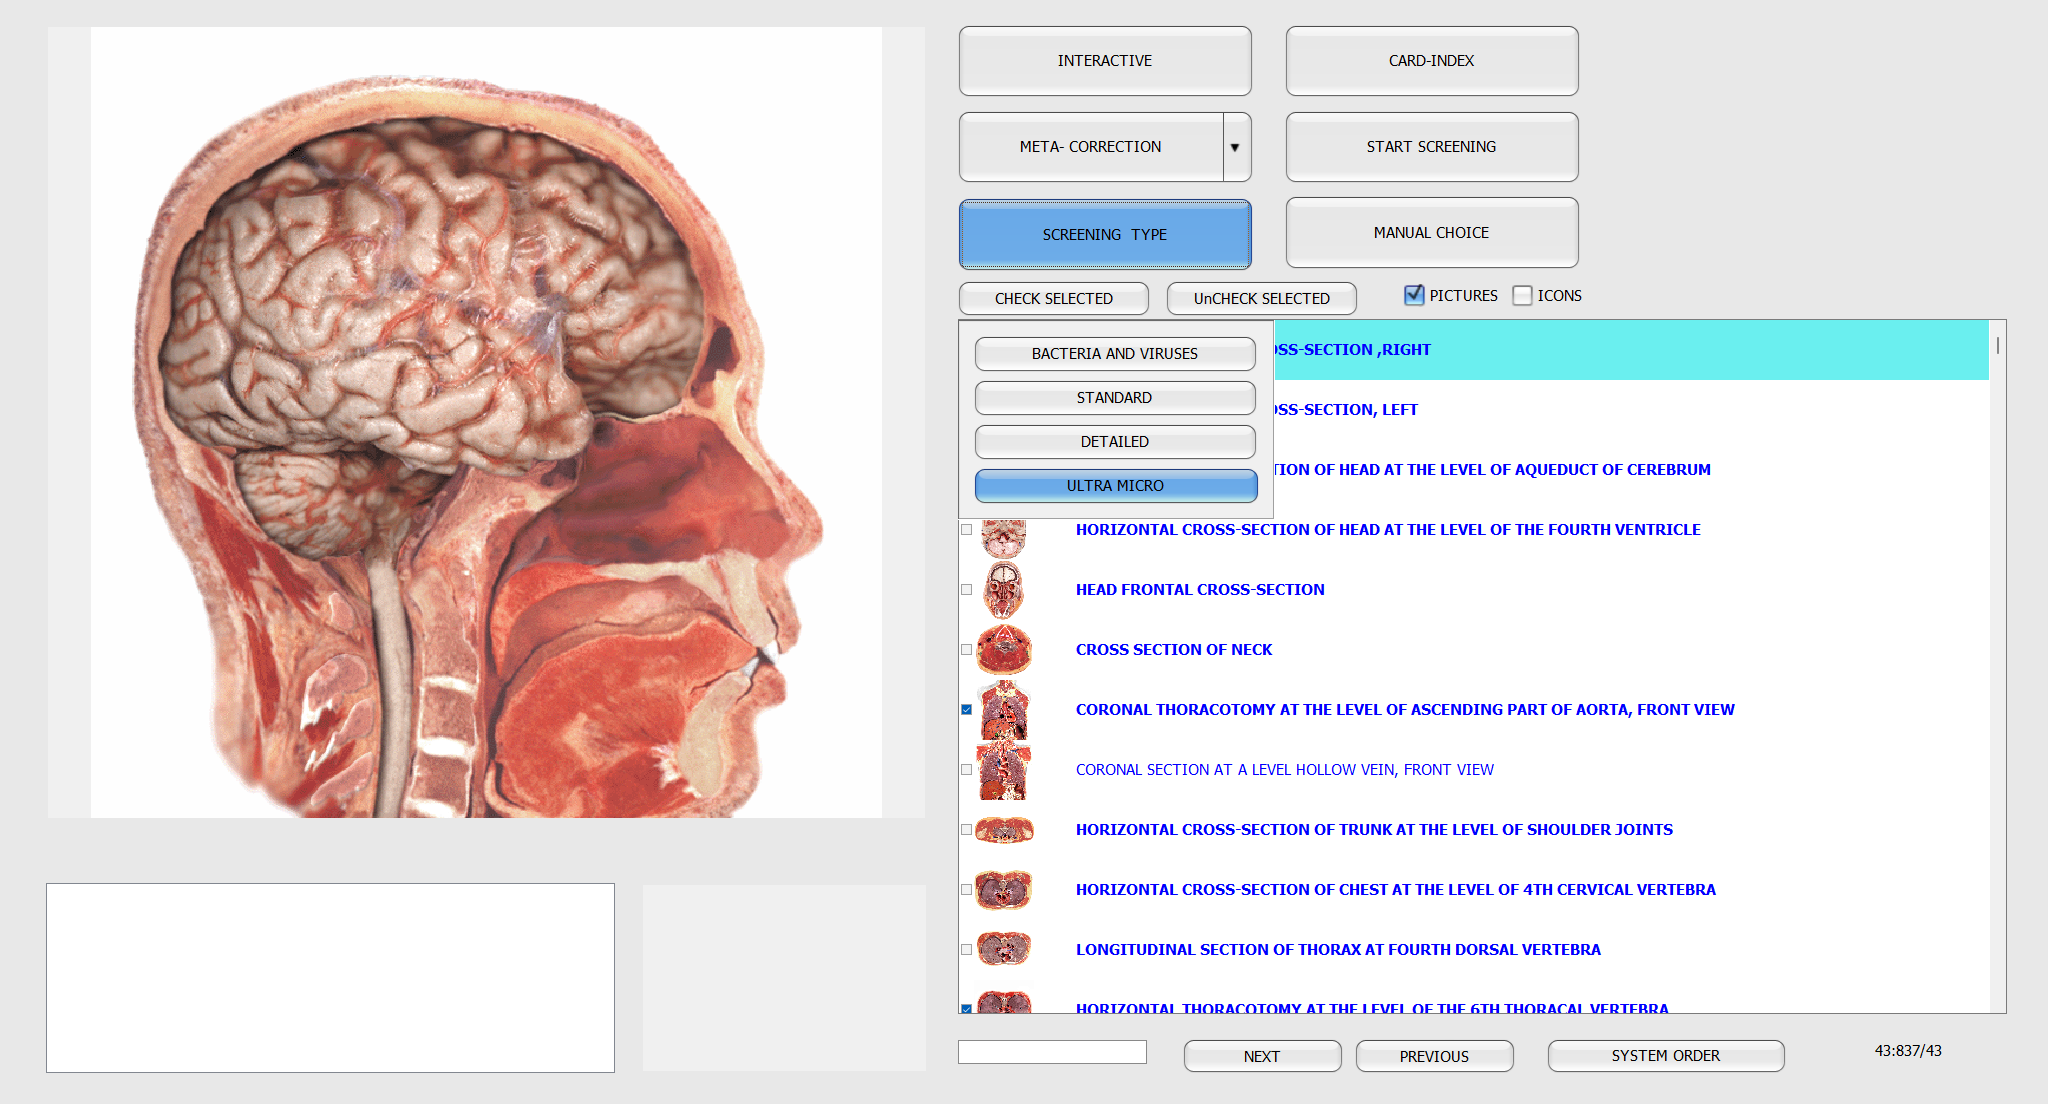Pick the DETAILED screening option
2048x1104 pixels.
click(1115, 442)
